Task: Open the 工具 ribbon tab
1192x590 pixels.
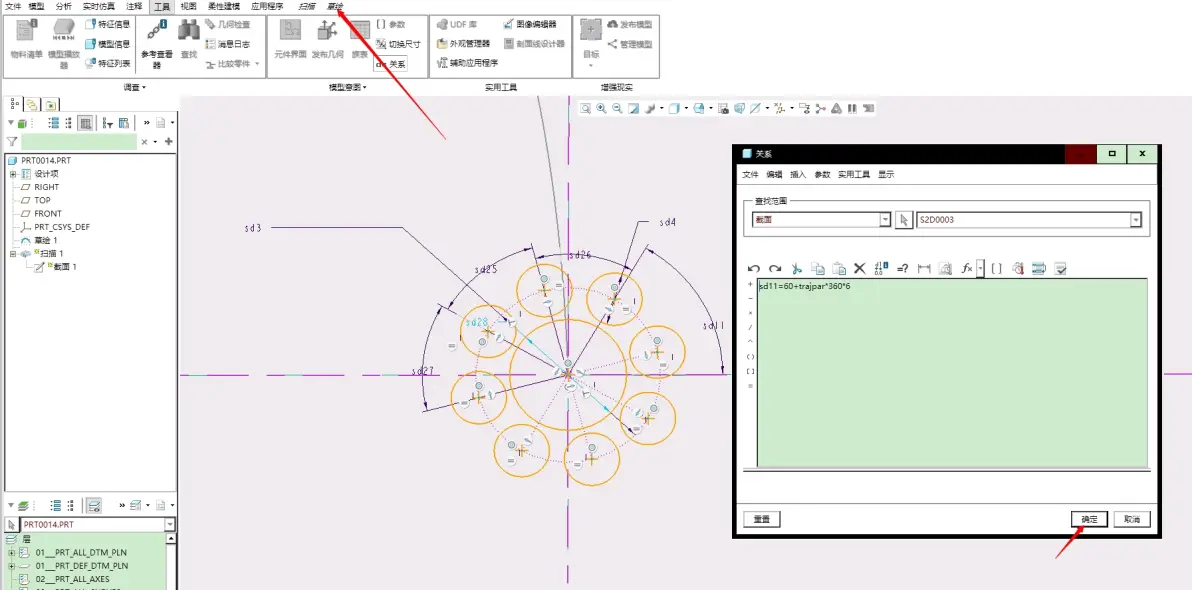Action: click(x=162, y=6)
